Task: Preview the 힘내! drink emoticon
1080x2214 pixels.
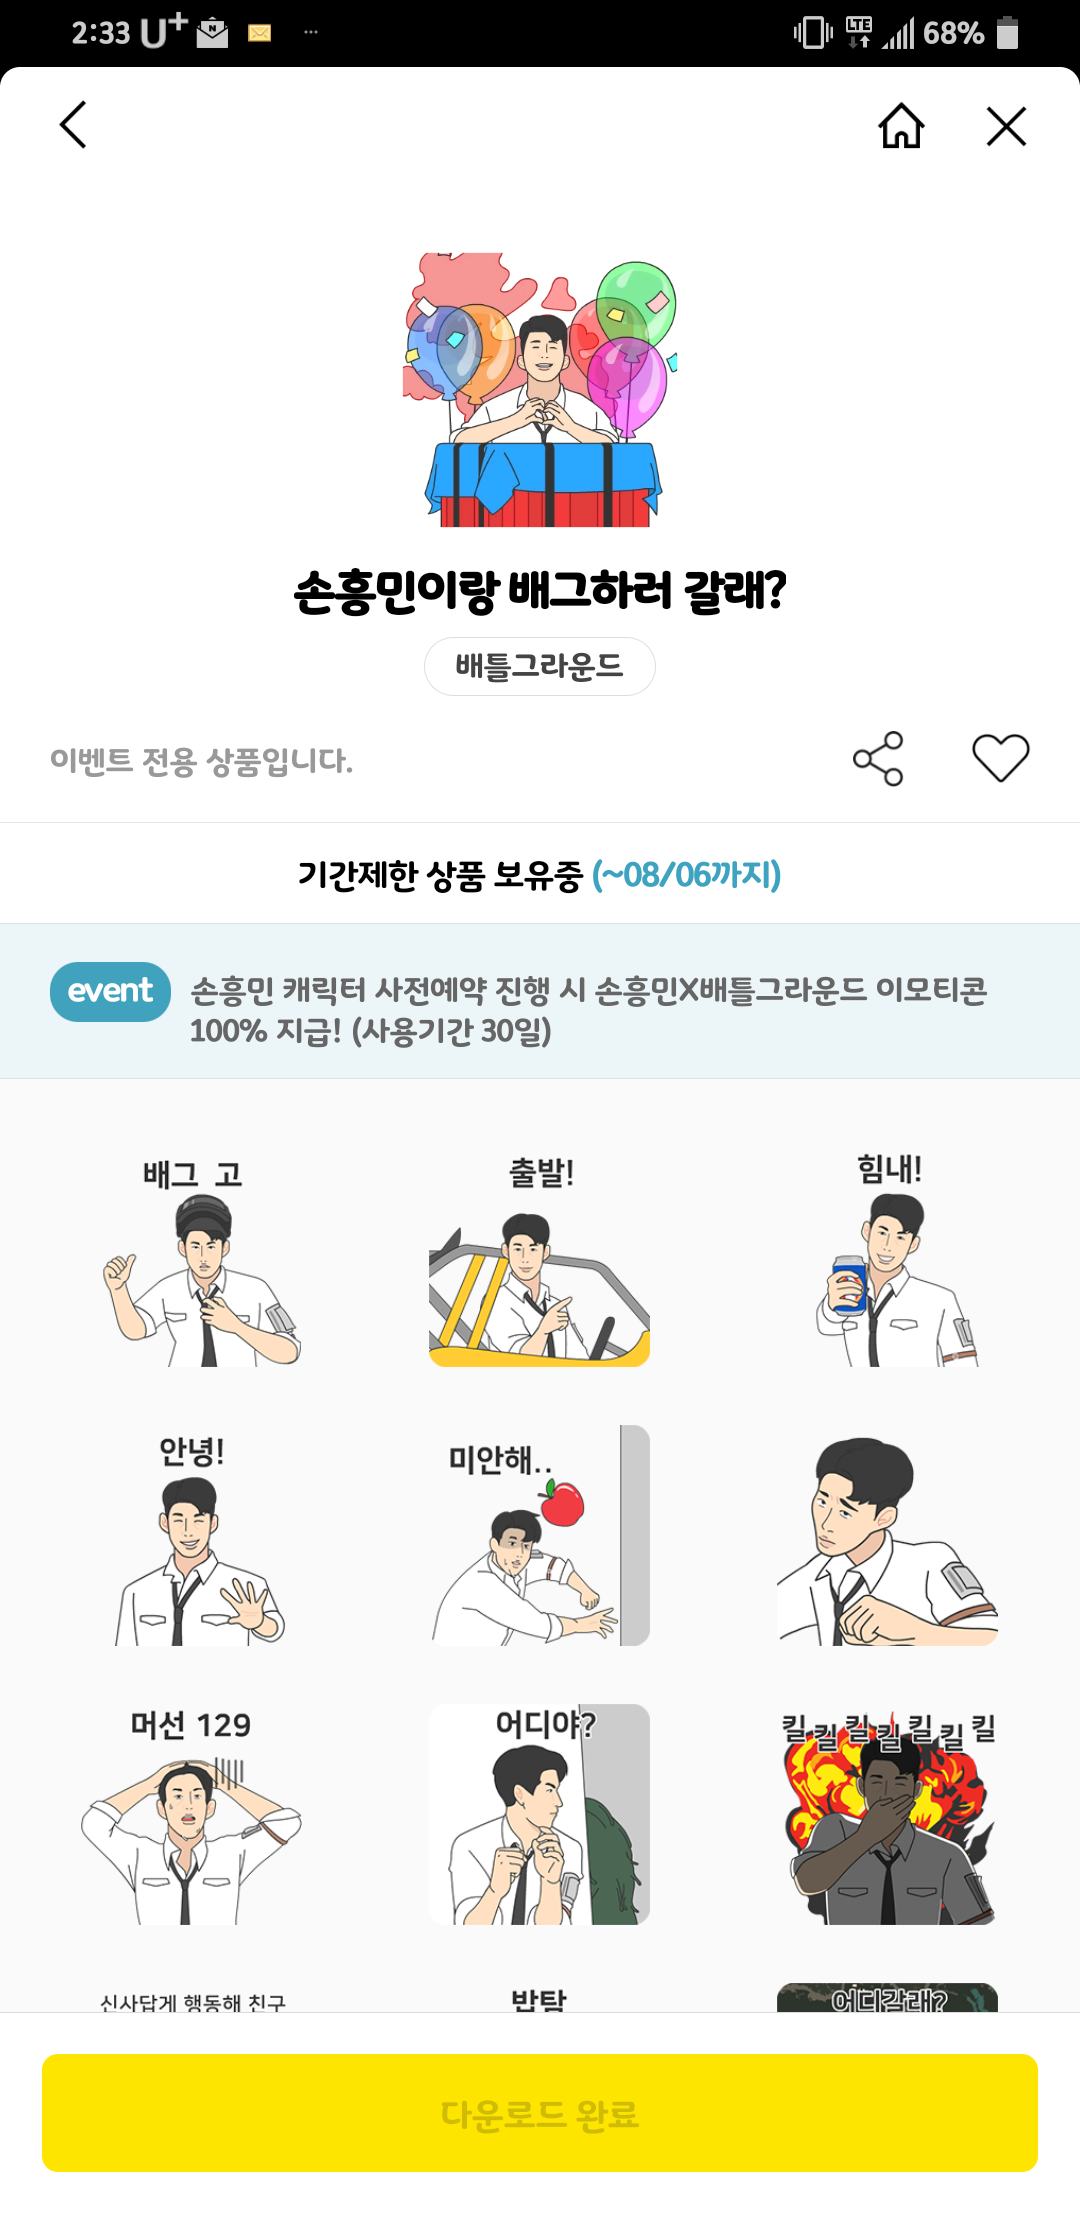Action: pyautogui.click(x=888, y=1257)
